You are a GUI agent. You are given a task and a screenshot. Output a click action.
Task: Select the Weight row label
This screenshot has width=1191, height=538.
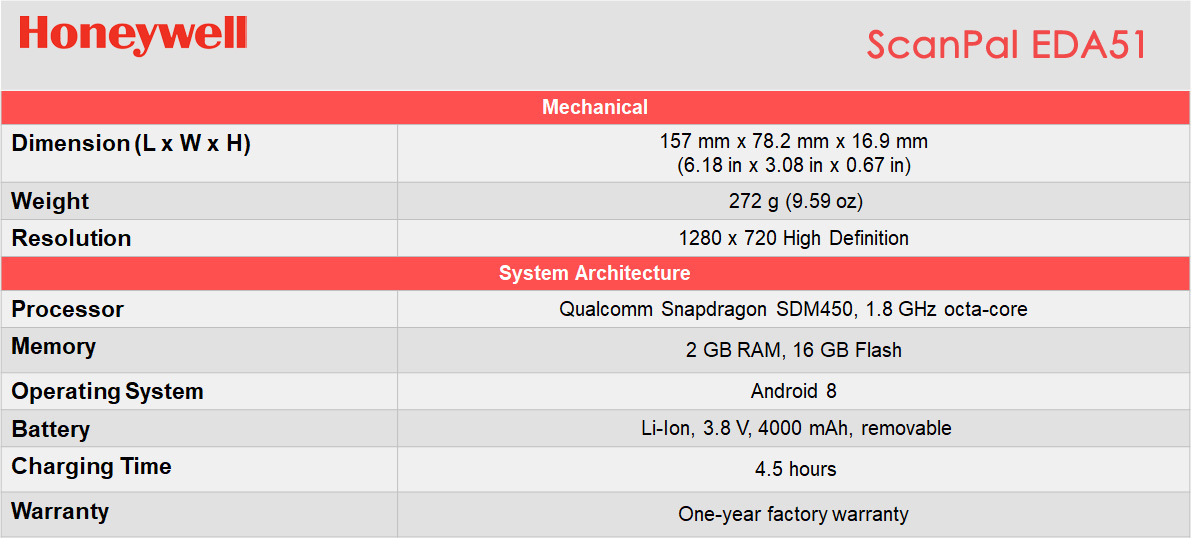(50, 202)
